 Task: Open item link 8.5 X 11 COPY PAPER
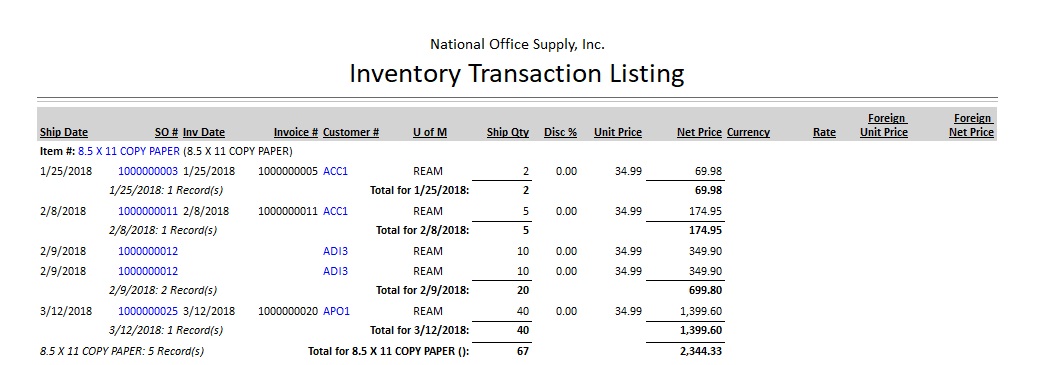click(x=128, y=151)
